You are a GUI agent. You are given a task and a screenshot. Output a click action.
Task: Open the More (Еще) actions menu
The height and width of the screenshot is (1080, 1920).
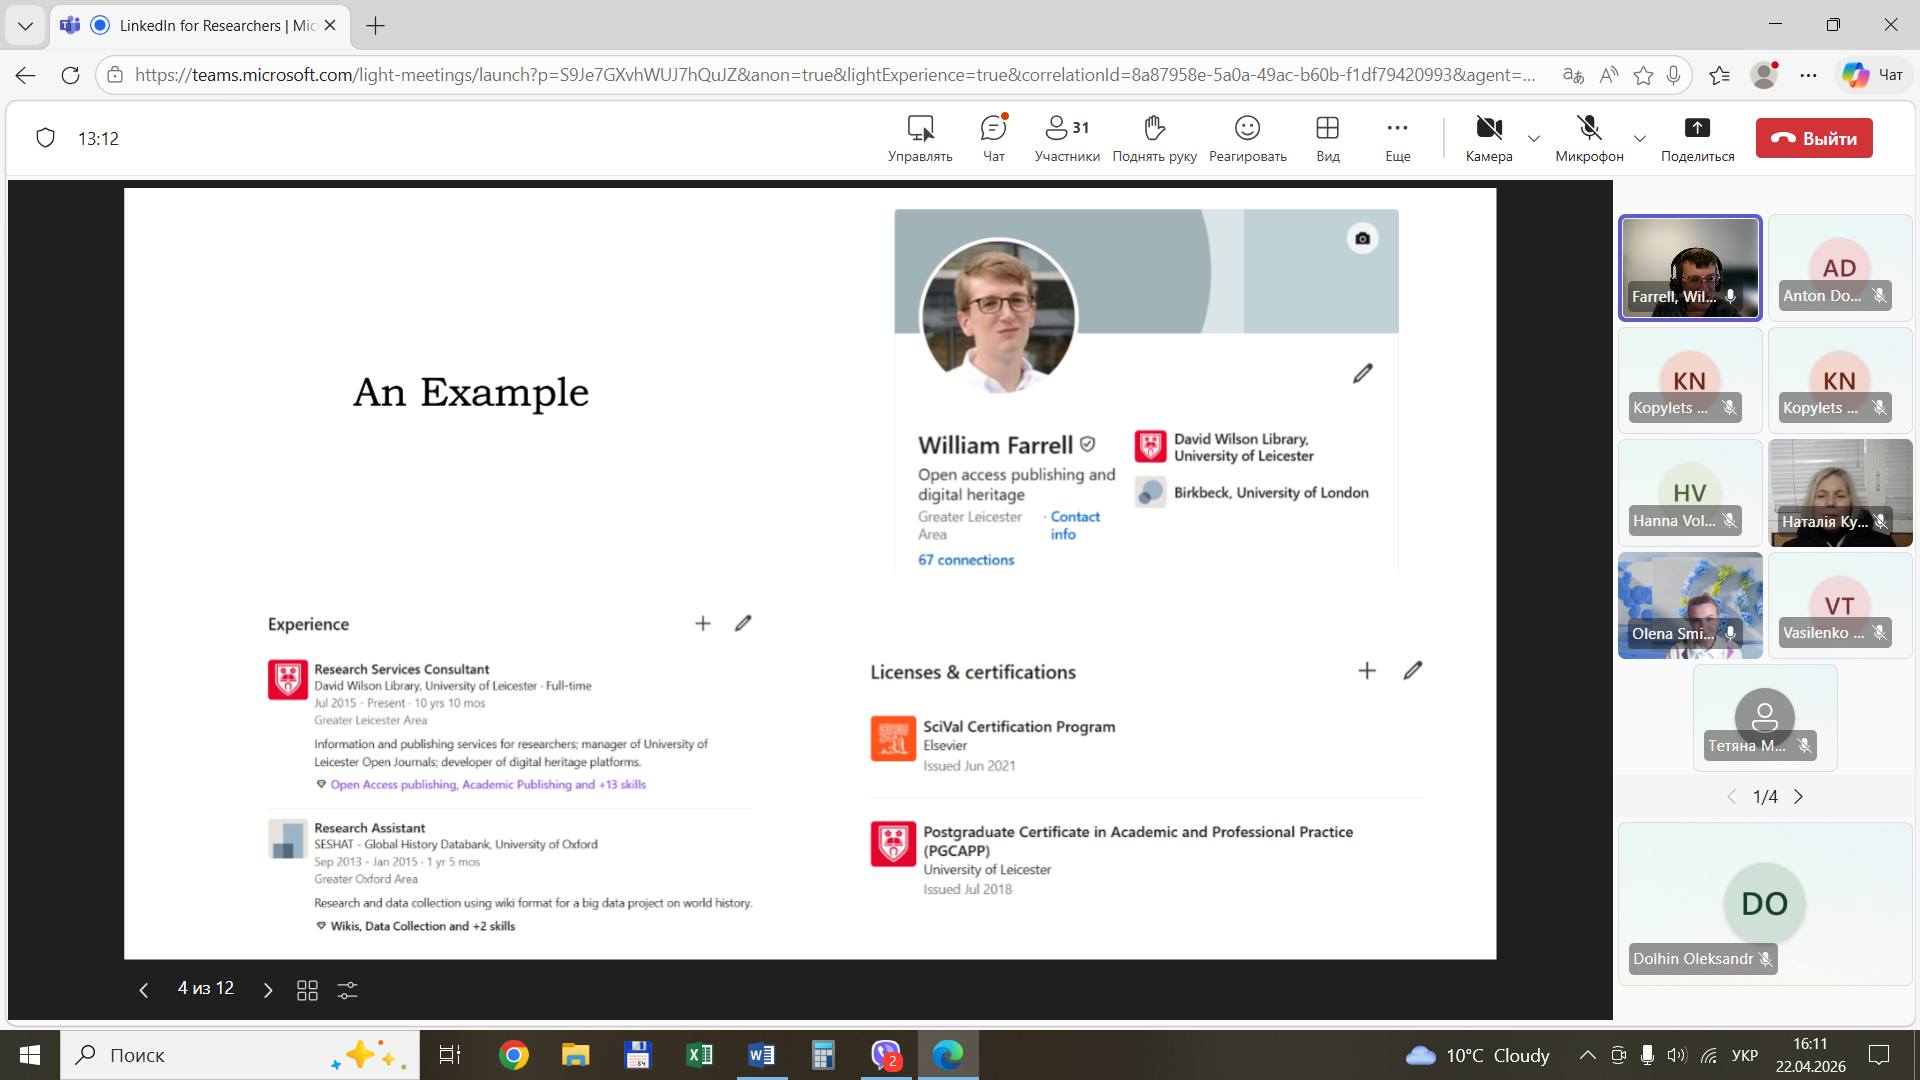coord(1397,138)
